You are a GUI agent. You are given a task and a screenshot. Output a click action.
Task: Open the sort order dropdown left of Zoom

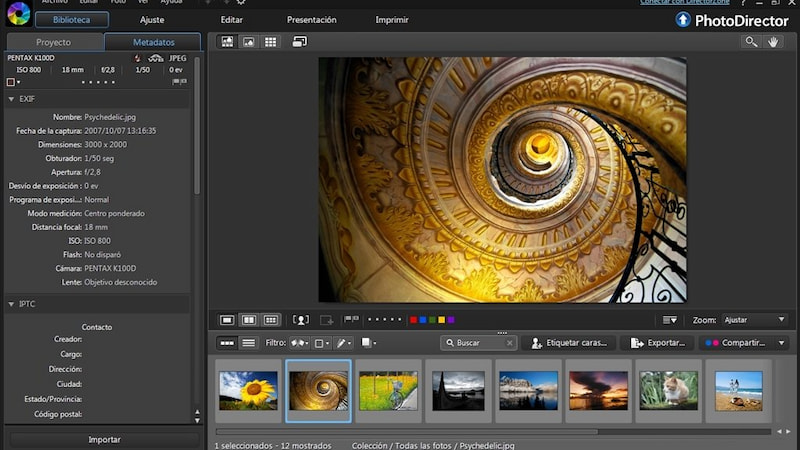669,320
